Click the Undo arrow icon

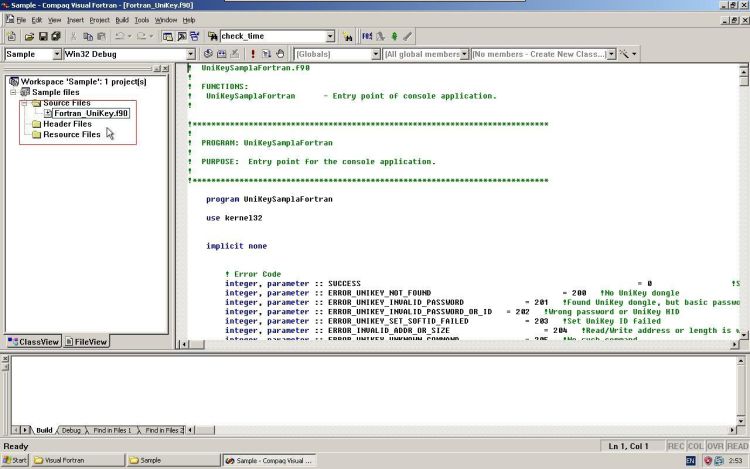click(120, 36)
